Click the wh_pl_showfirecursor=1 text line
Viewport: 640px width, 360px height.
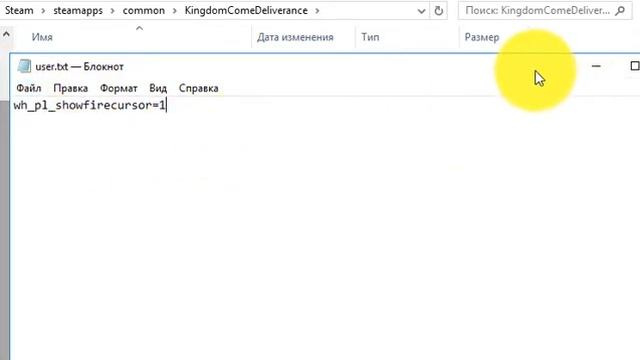pos(89,105)
